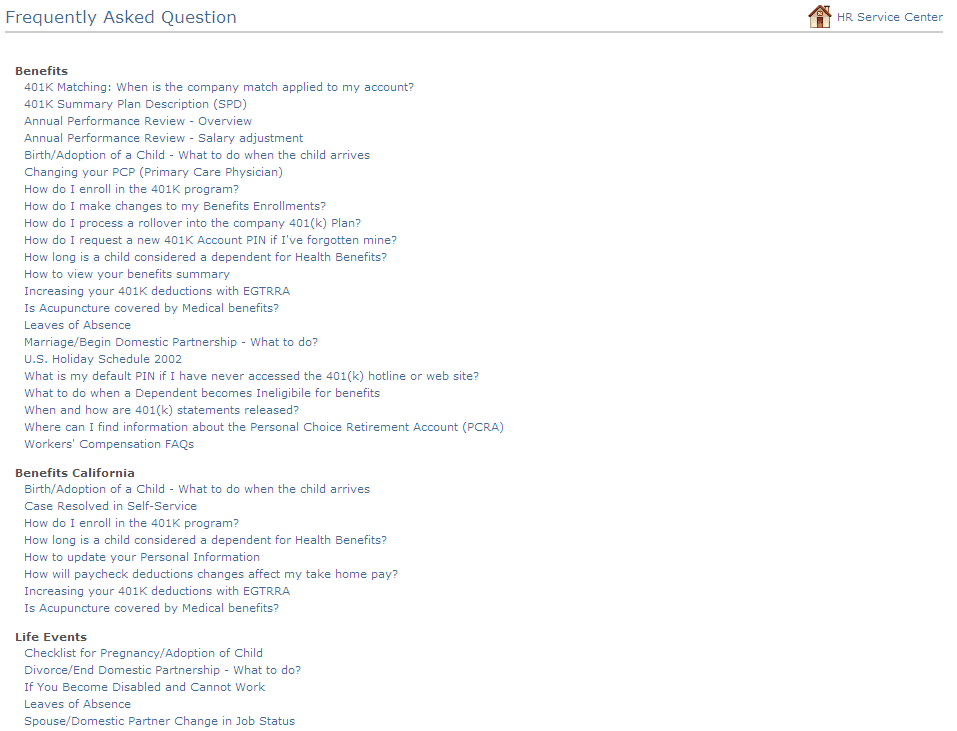957x731 pixels.
Task: Open Birth/Adoption of a Child under Benefits
Action: [196, 155]
